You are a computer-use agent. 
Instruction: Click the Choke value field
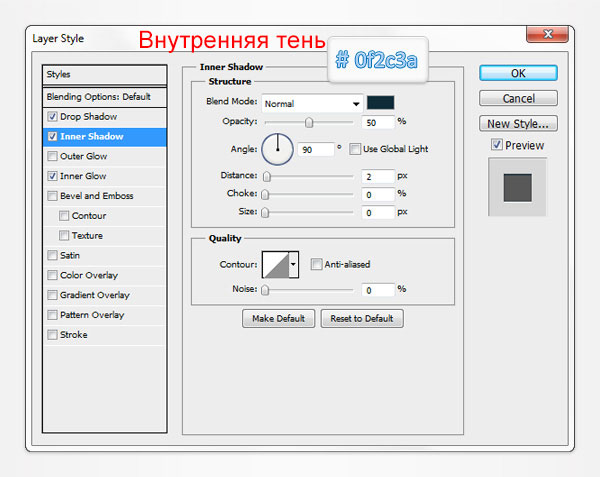[x=378, y=194]
